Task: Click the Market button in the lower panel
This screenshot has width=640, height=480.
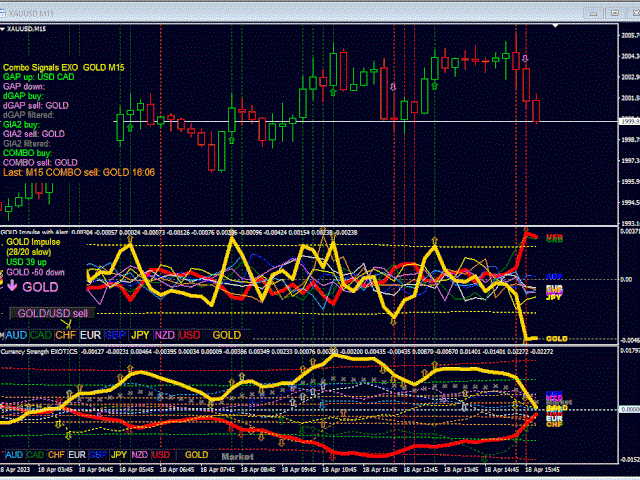Action: click(237, 455)
